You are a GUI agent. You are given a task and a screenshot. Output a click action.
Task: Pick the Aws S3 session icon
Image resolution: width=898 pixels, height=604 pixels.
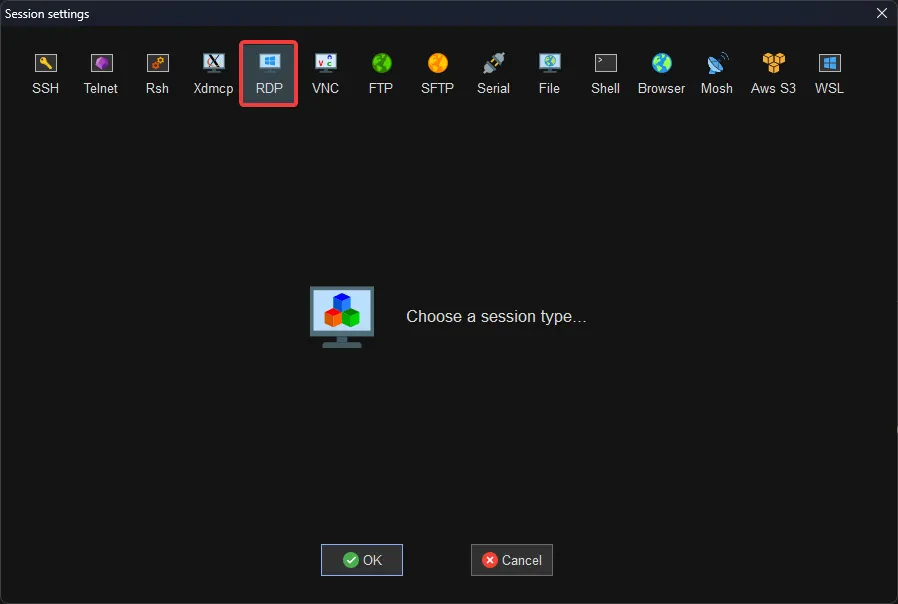(x=773, y=74)
